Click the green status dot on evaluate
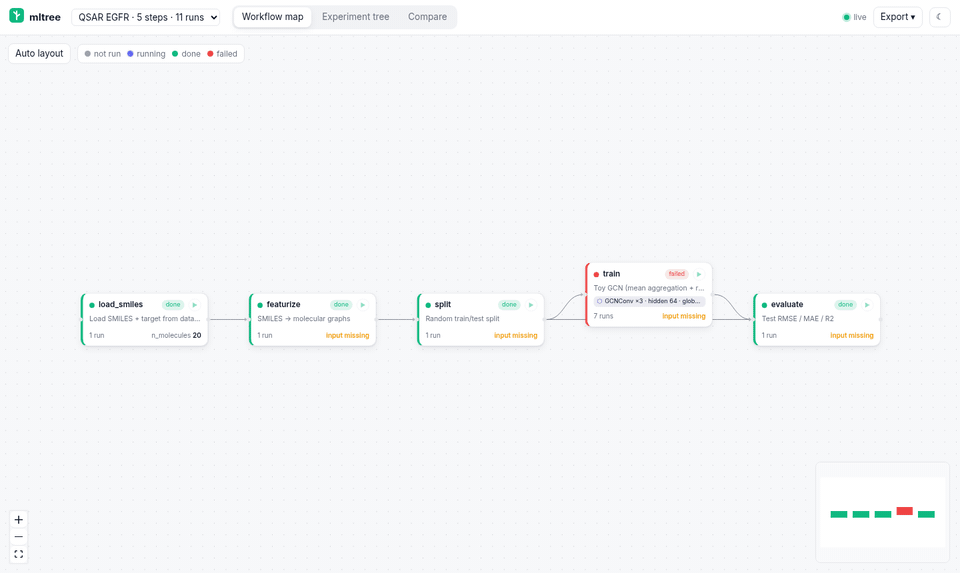The image size is (960, 573). (x=764, y=305)
